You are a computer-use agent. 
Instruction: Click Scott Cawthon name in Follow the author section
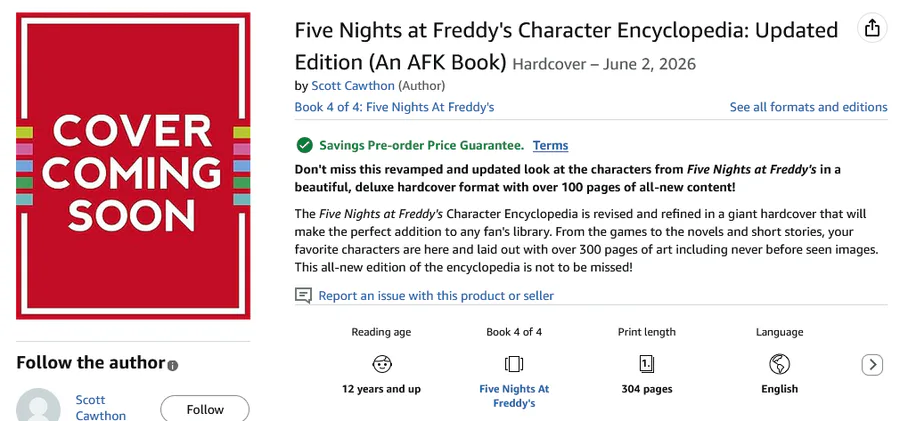tap(101, 407)
